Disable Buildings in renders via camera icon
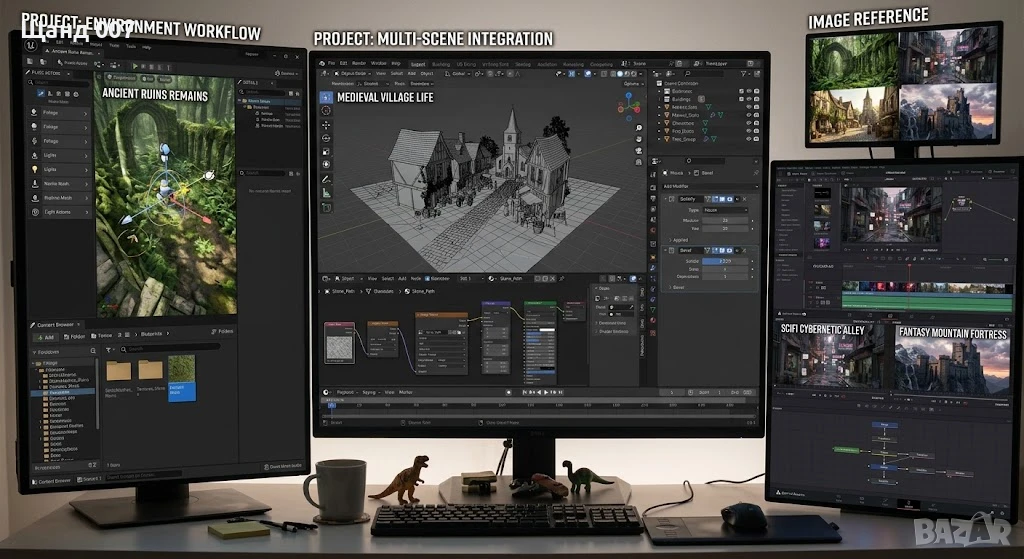This screenshot has height=559, width=1024. (756, 99)
